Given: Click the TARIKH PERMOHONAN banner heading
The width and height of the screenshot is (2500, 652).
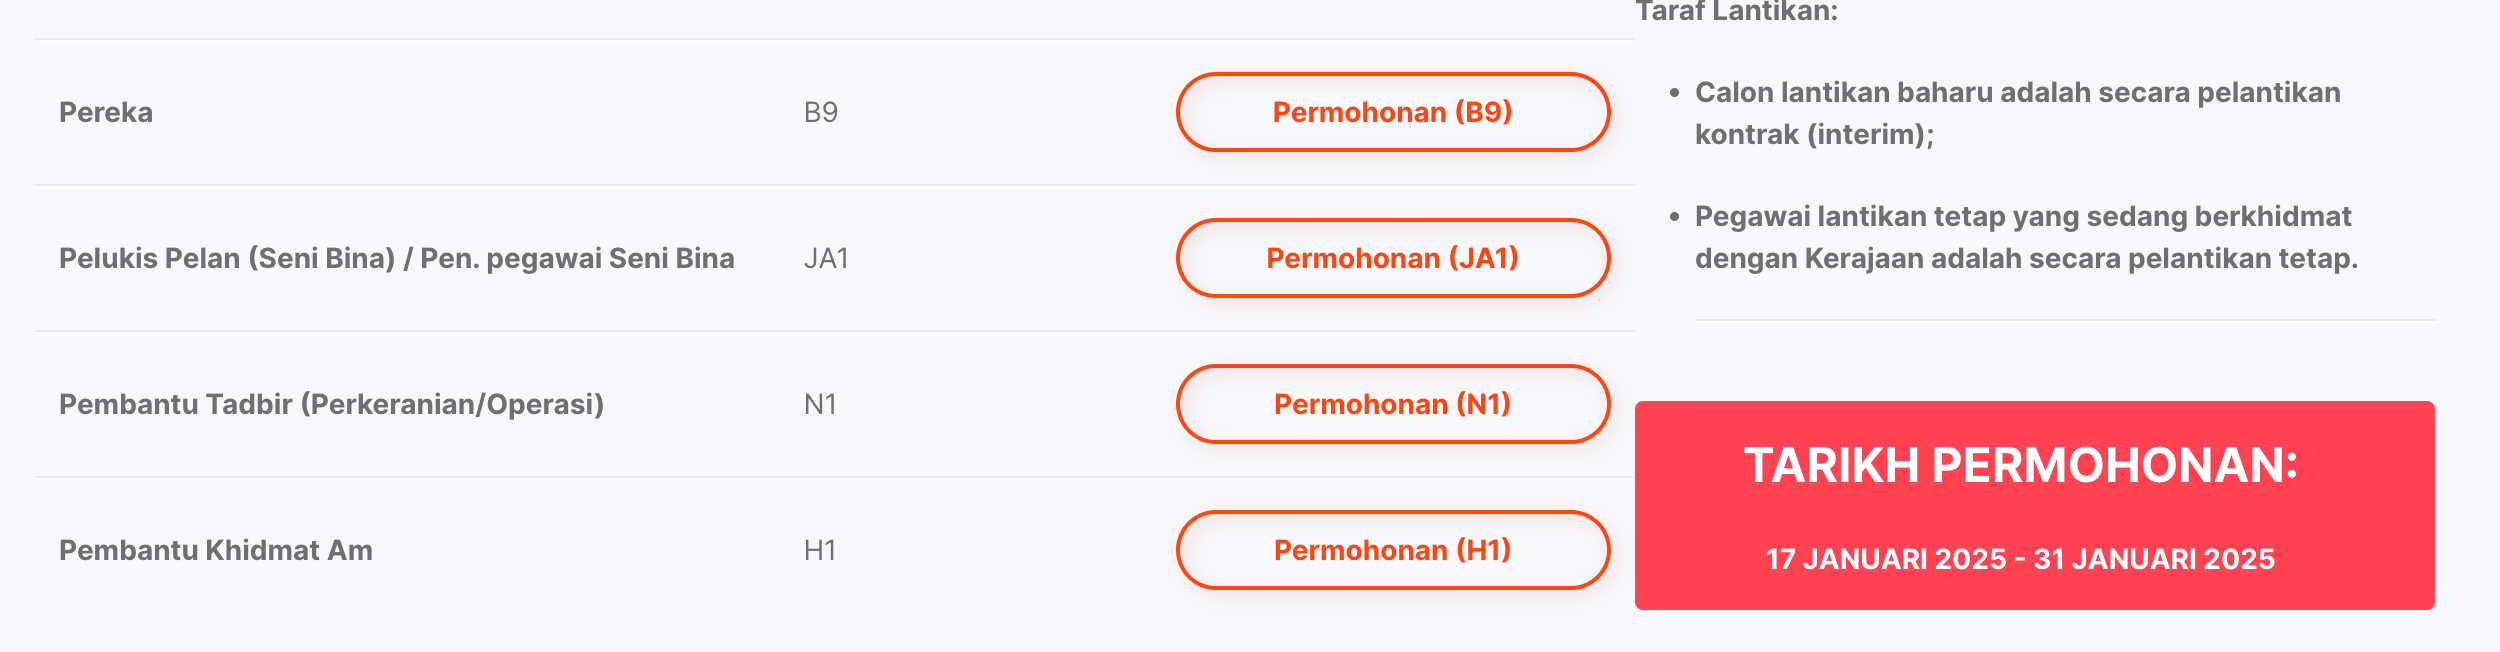Looking at the screenshot, I should pos(2021,465).
